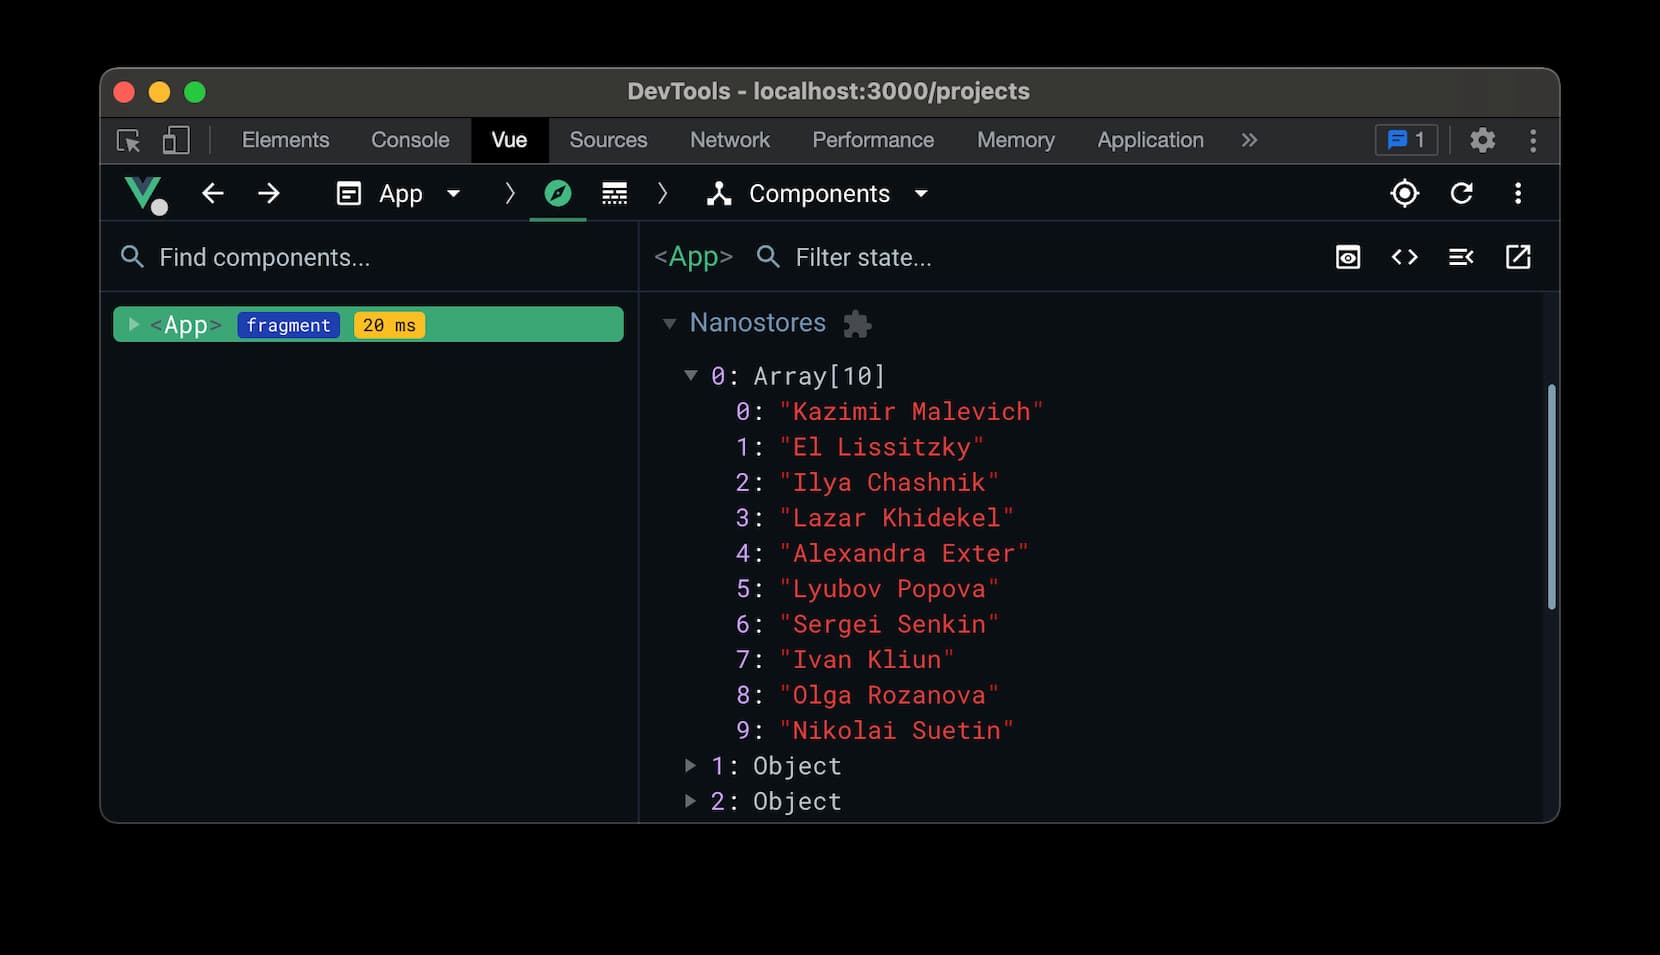Collapse the Nanostores section
This screenshot has width=1660, height=955.
coord(669,323)
